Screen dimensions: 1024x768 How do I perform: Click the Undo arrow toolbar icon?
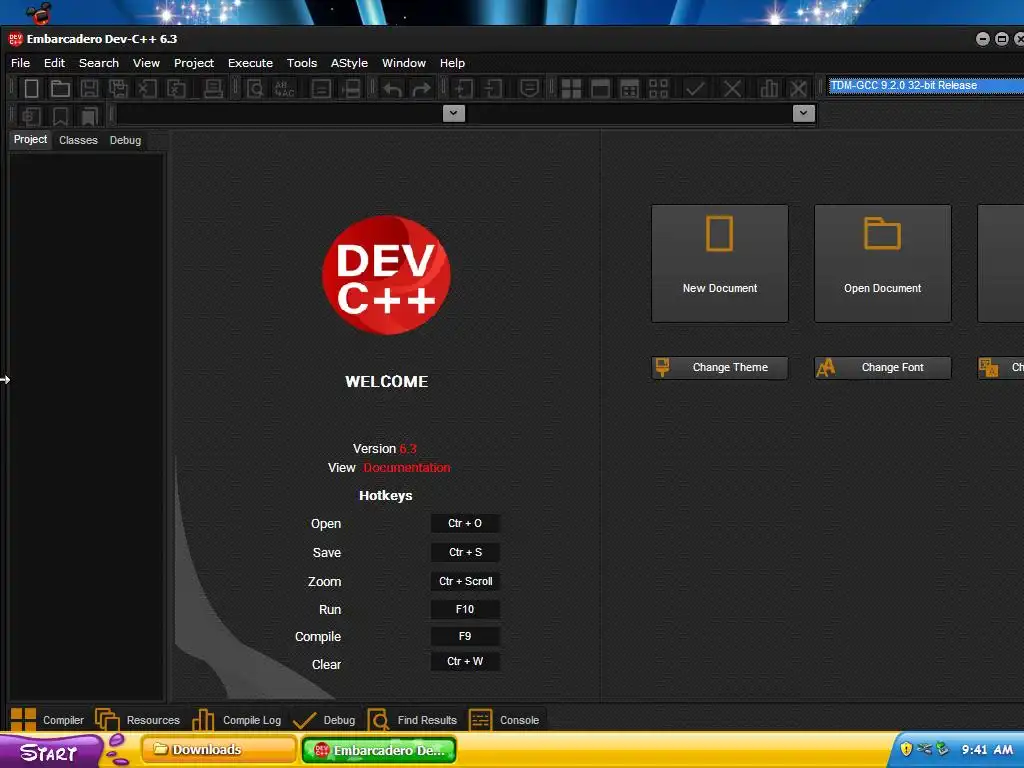point(392,88)
